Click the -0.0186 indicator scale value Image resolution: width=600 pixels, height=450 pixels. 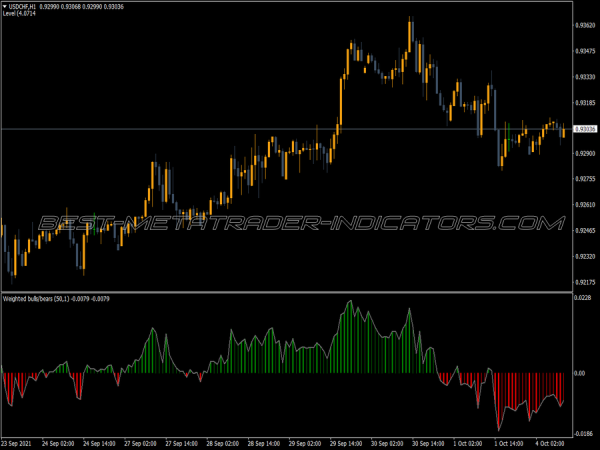coord(584,434)
